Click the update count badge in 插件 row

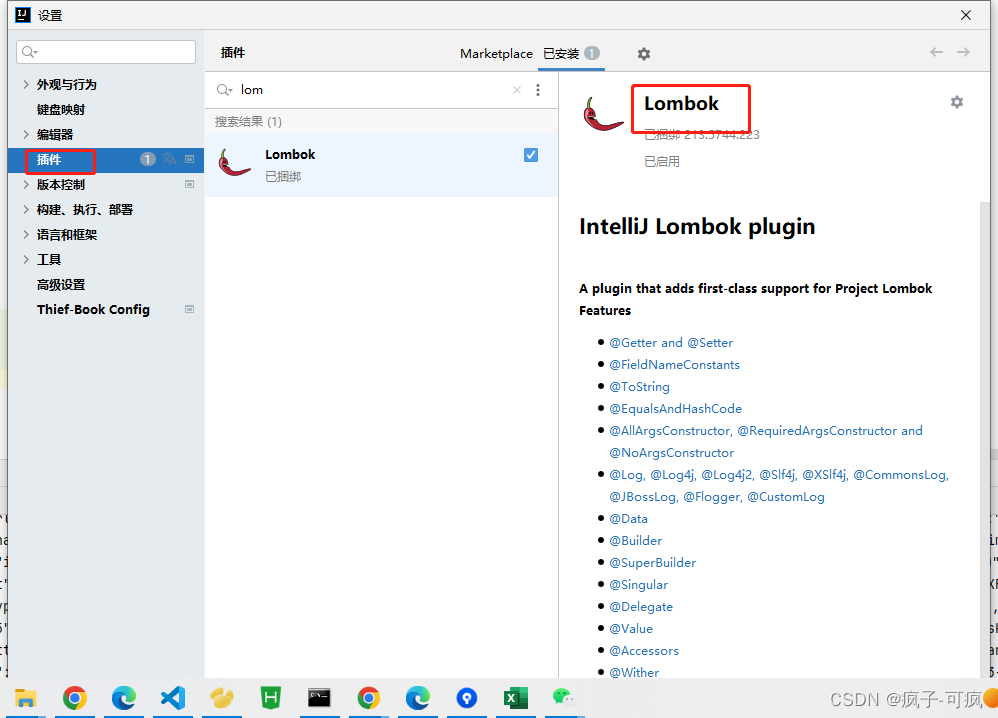tap(148, 159)
